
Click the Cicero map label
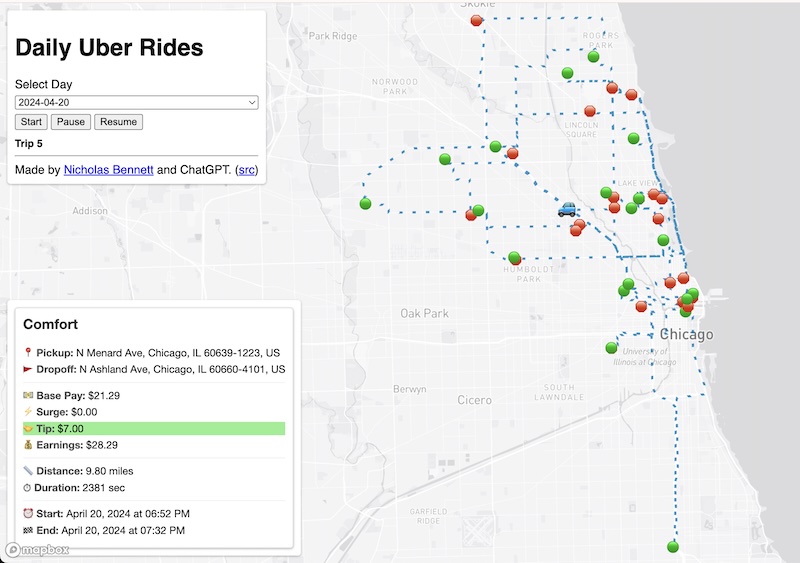[474, 400]
